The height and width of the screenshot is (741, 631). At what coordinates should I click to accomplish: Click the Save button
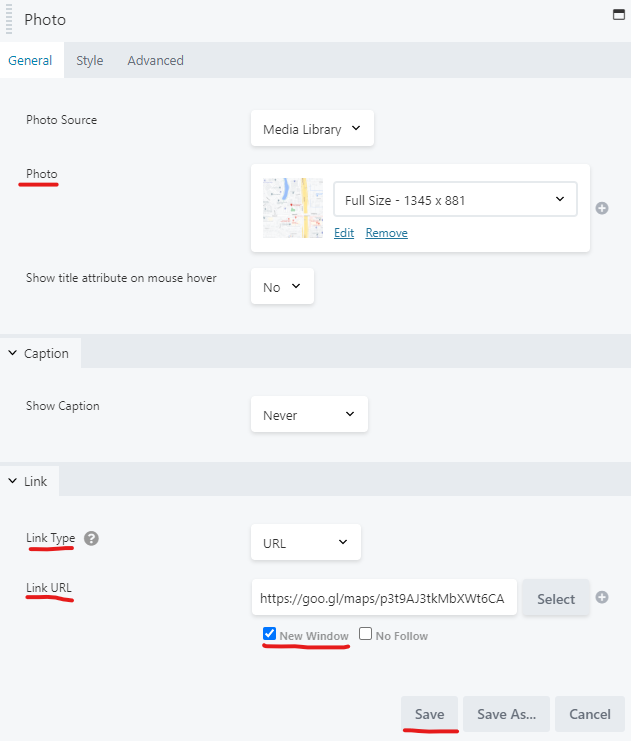tap(429, 714)
